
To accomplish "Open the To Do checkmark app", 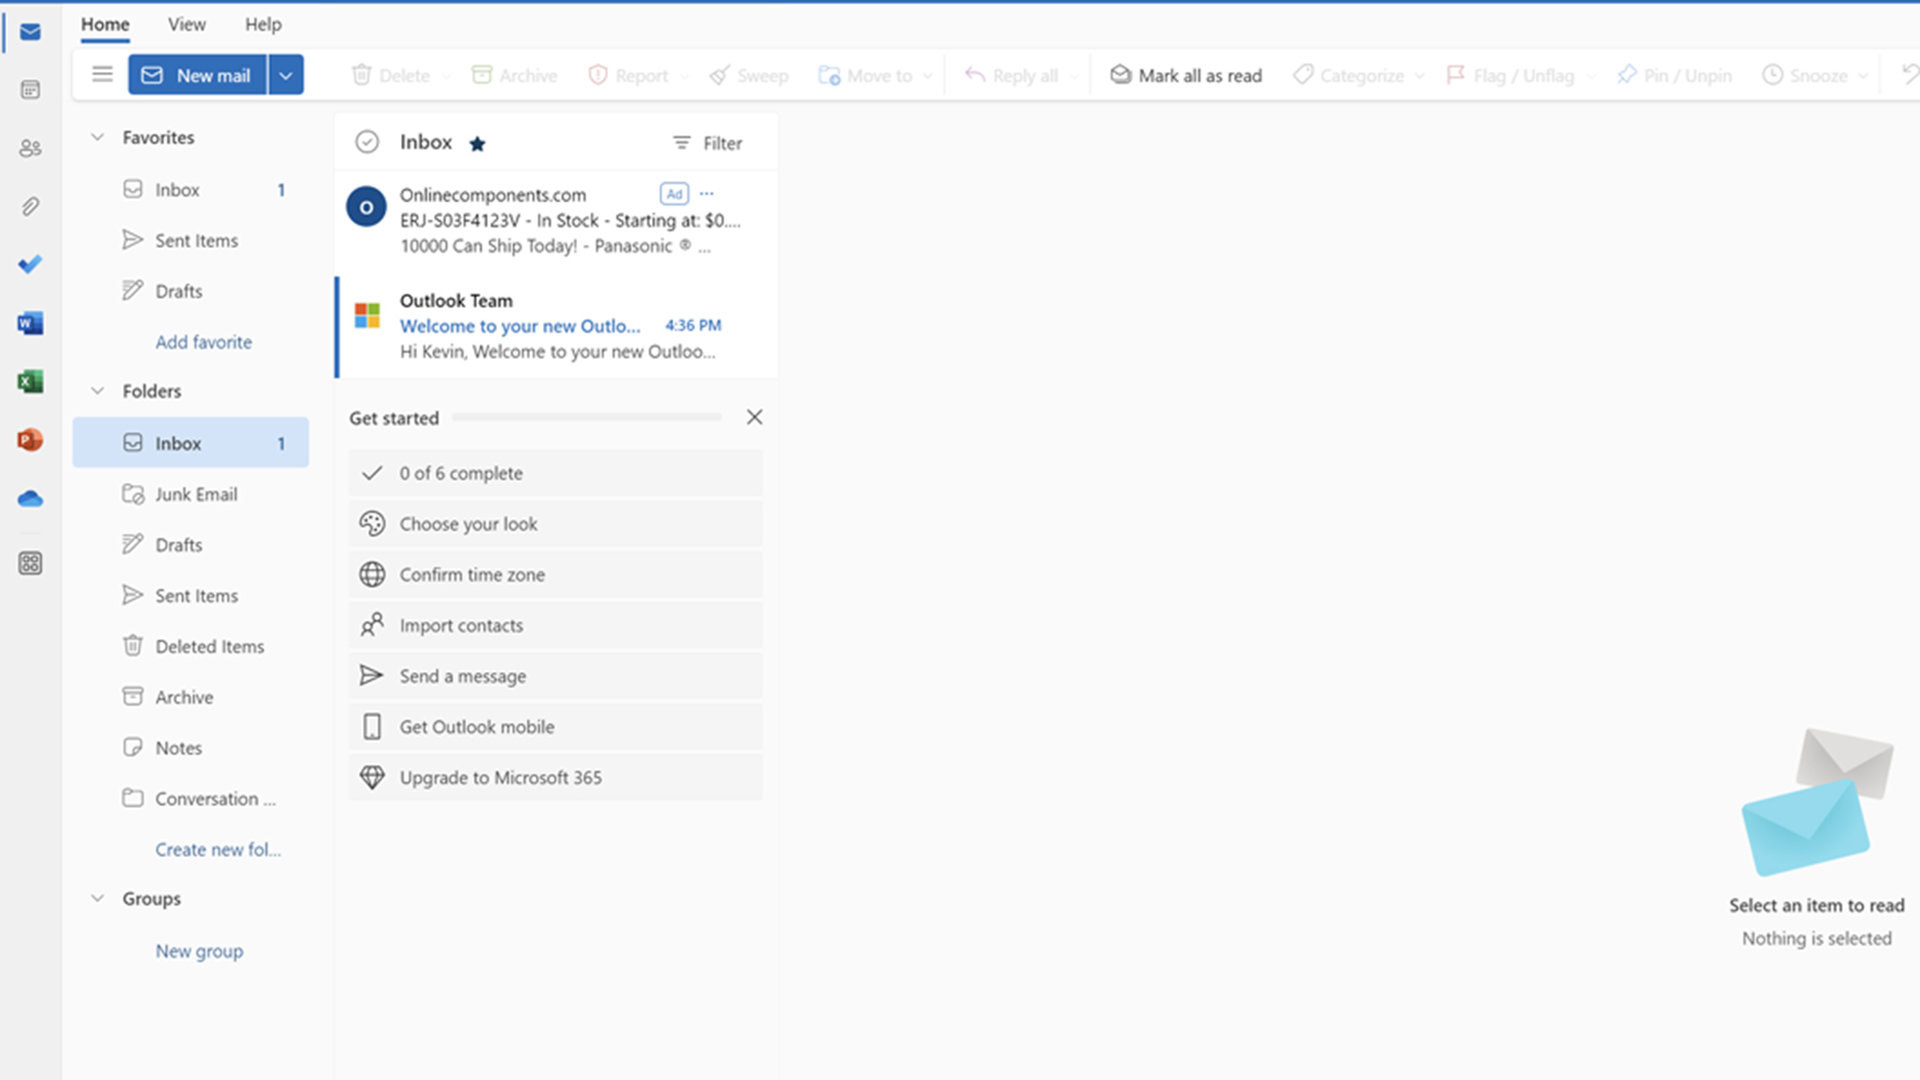I will [30, 264].
